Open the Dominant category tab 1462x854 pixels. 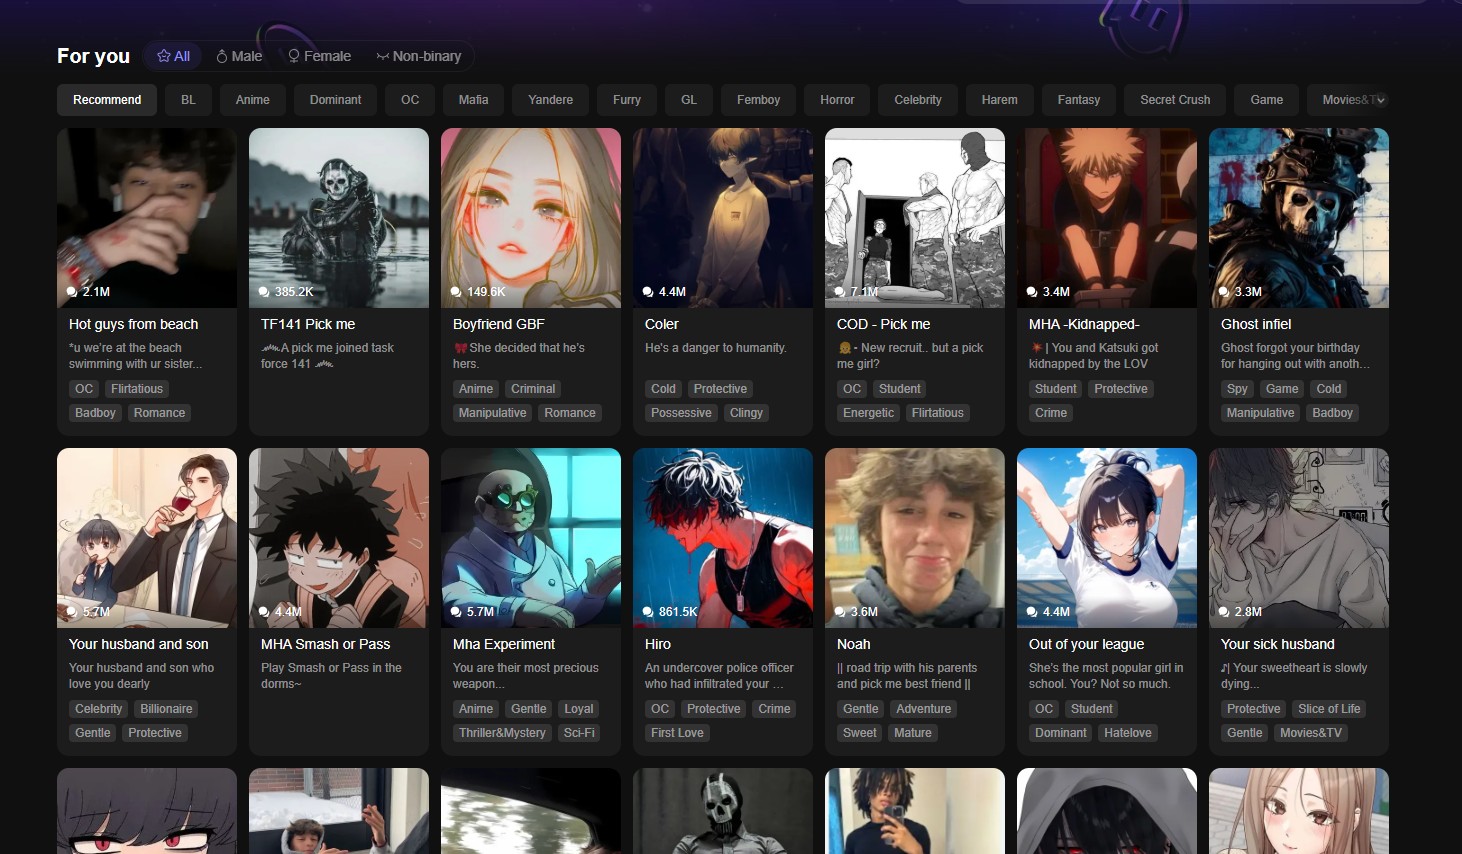[335, 100]
